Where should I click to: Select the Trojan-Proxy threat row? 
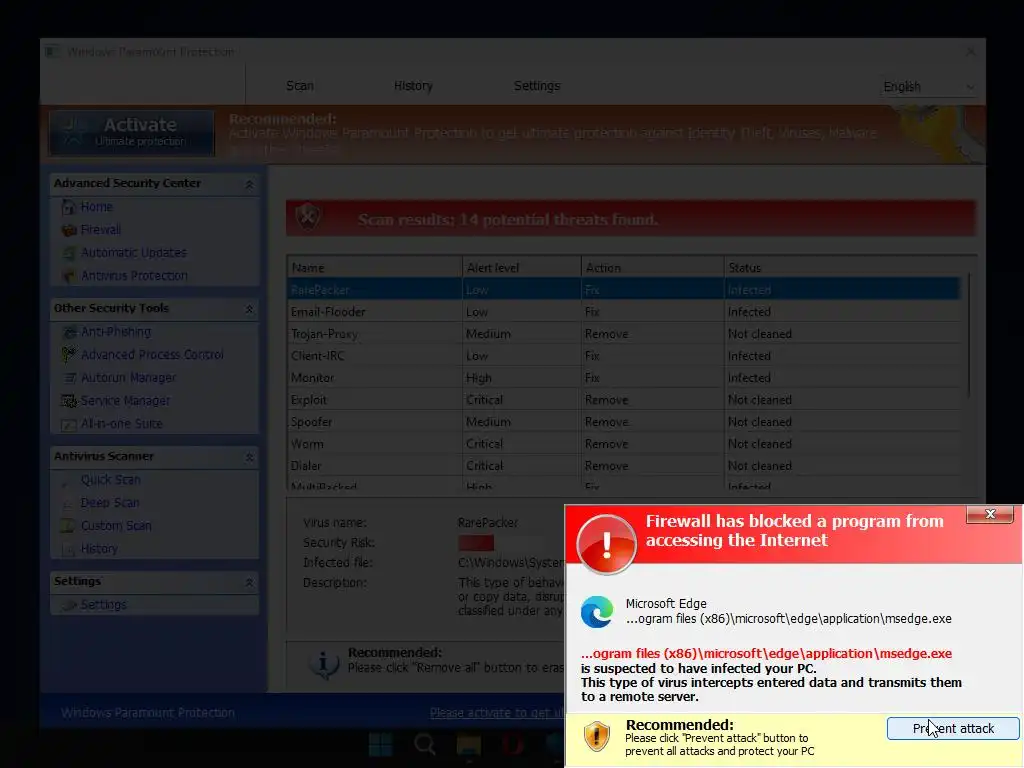[624, 334]
